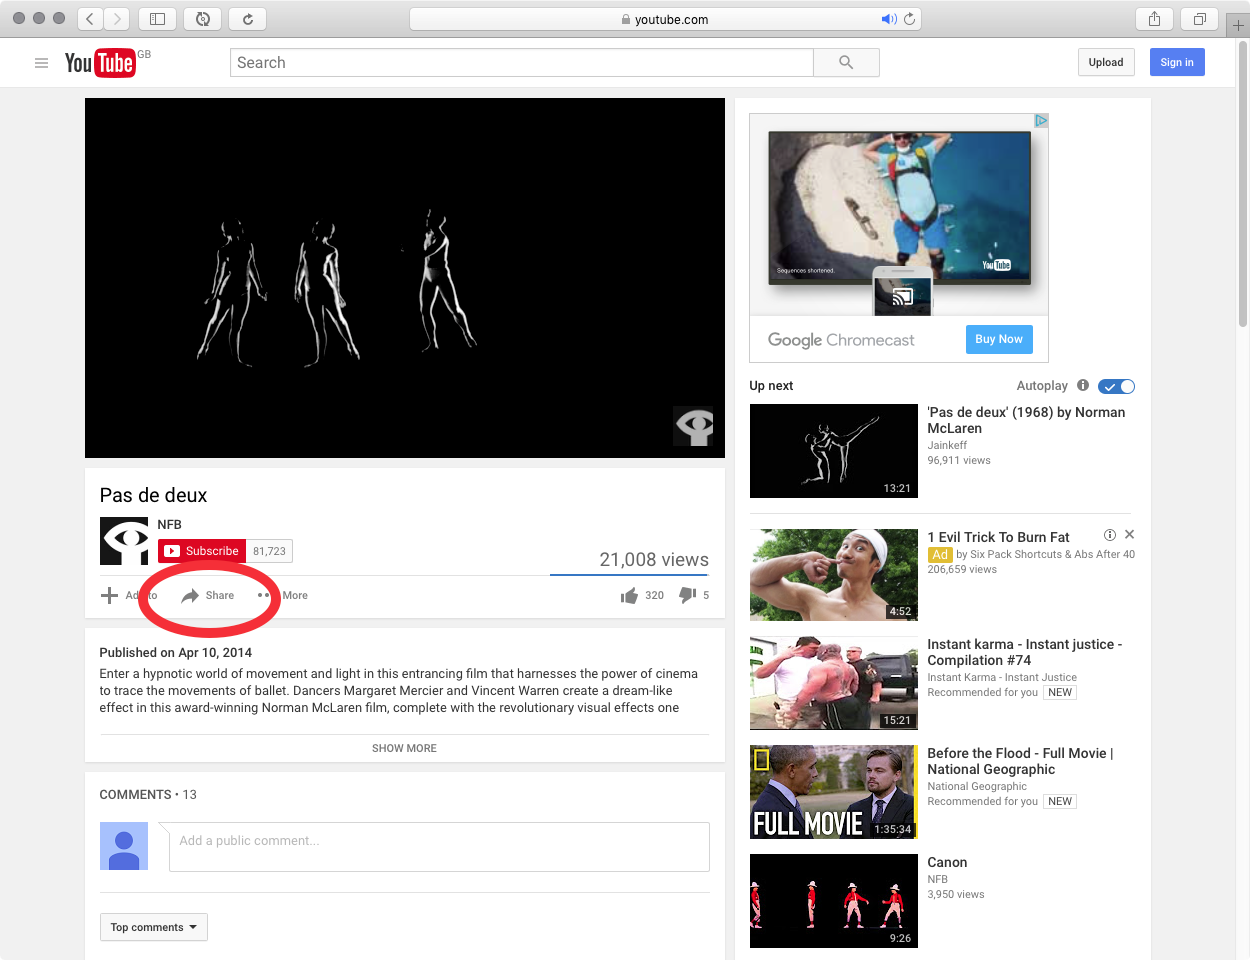
Task: Go back with Safari's back arrow
Action: pos(91,19)
